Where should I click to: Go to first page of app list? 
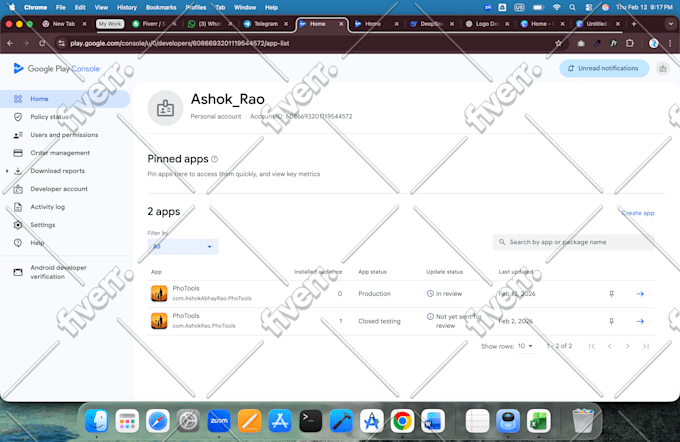pyautogui.click(x=592, y=346)
